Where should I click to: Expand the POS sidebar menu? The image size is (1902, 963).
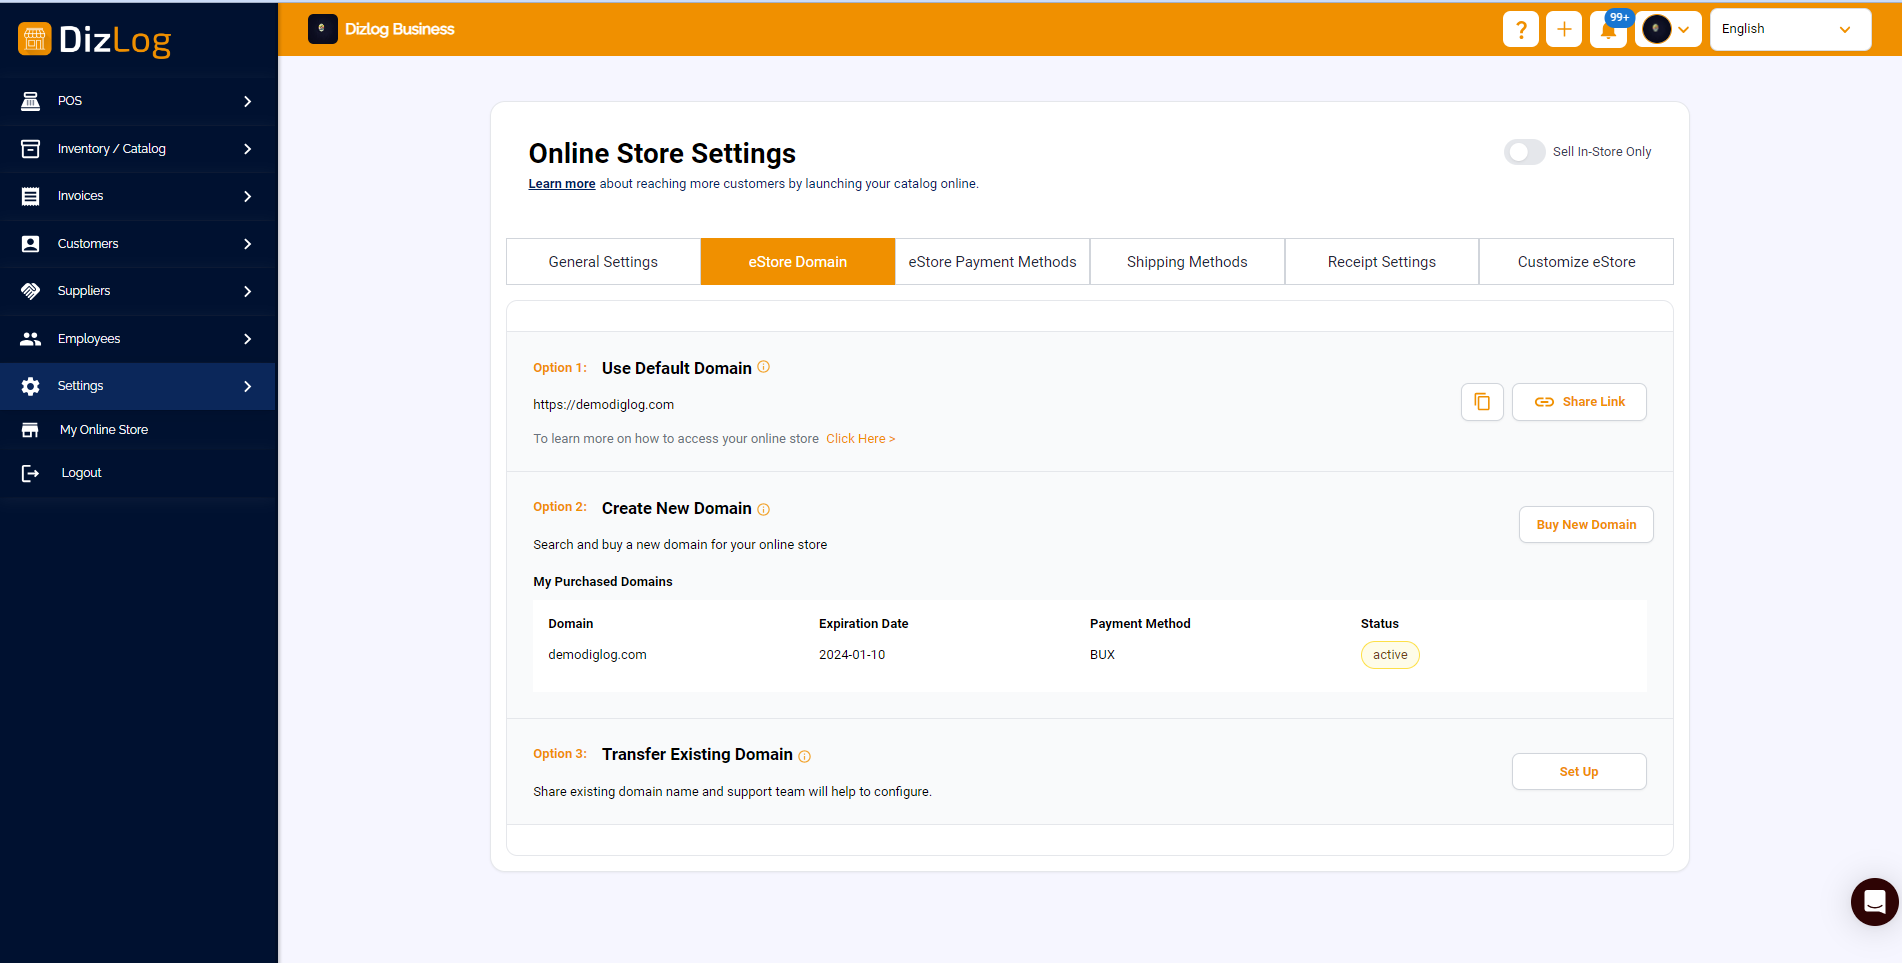click(138, 101)
